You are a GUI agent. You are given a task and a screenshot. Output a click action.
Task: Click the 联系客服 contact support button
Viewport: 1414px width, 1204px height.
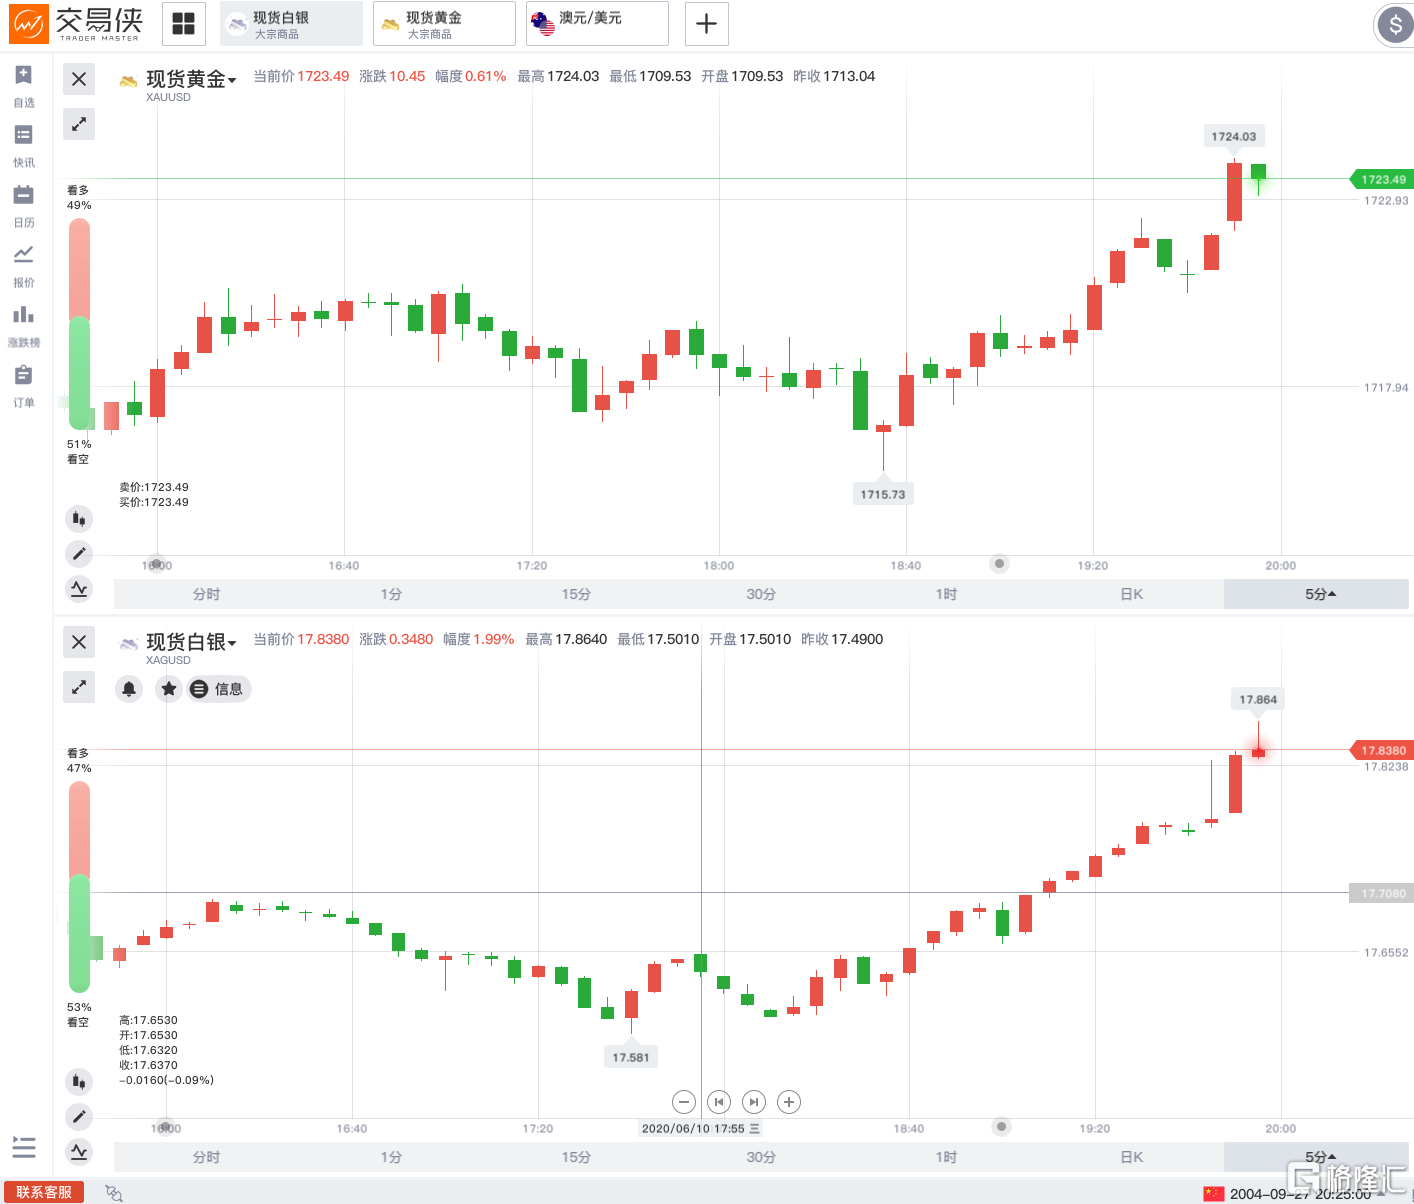pyautogui.click(x=44, y=1192)
